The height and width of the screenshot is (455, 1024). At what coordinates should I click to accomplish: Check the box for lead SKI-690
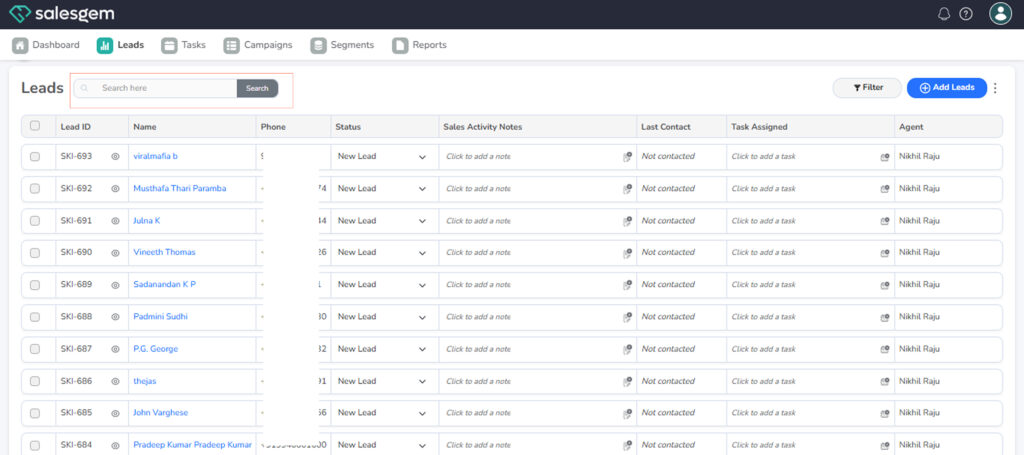coord(35,253)
